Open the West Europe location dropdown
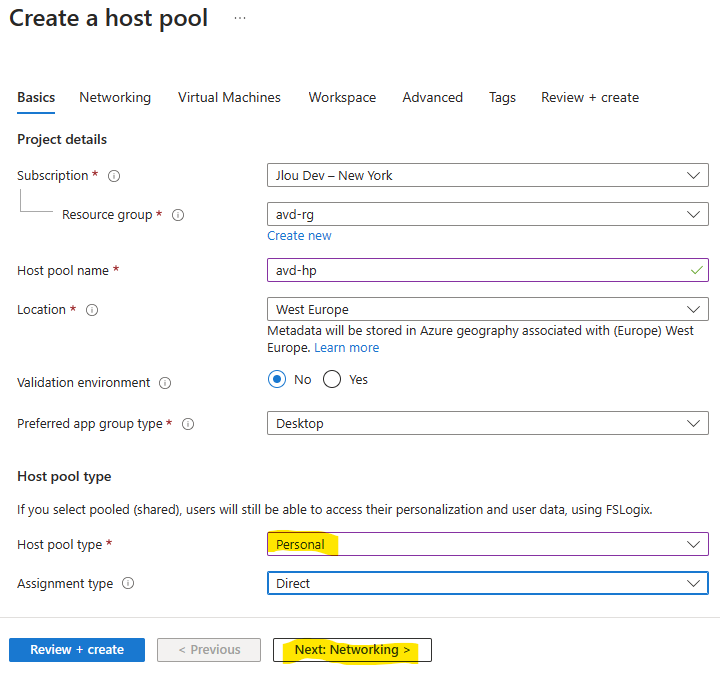Image resolution: width=720 pixels, height=673 pixels. [488, 309]
